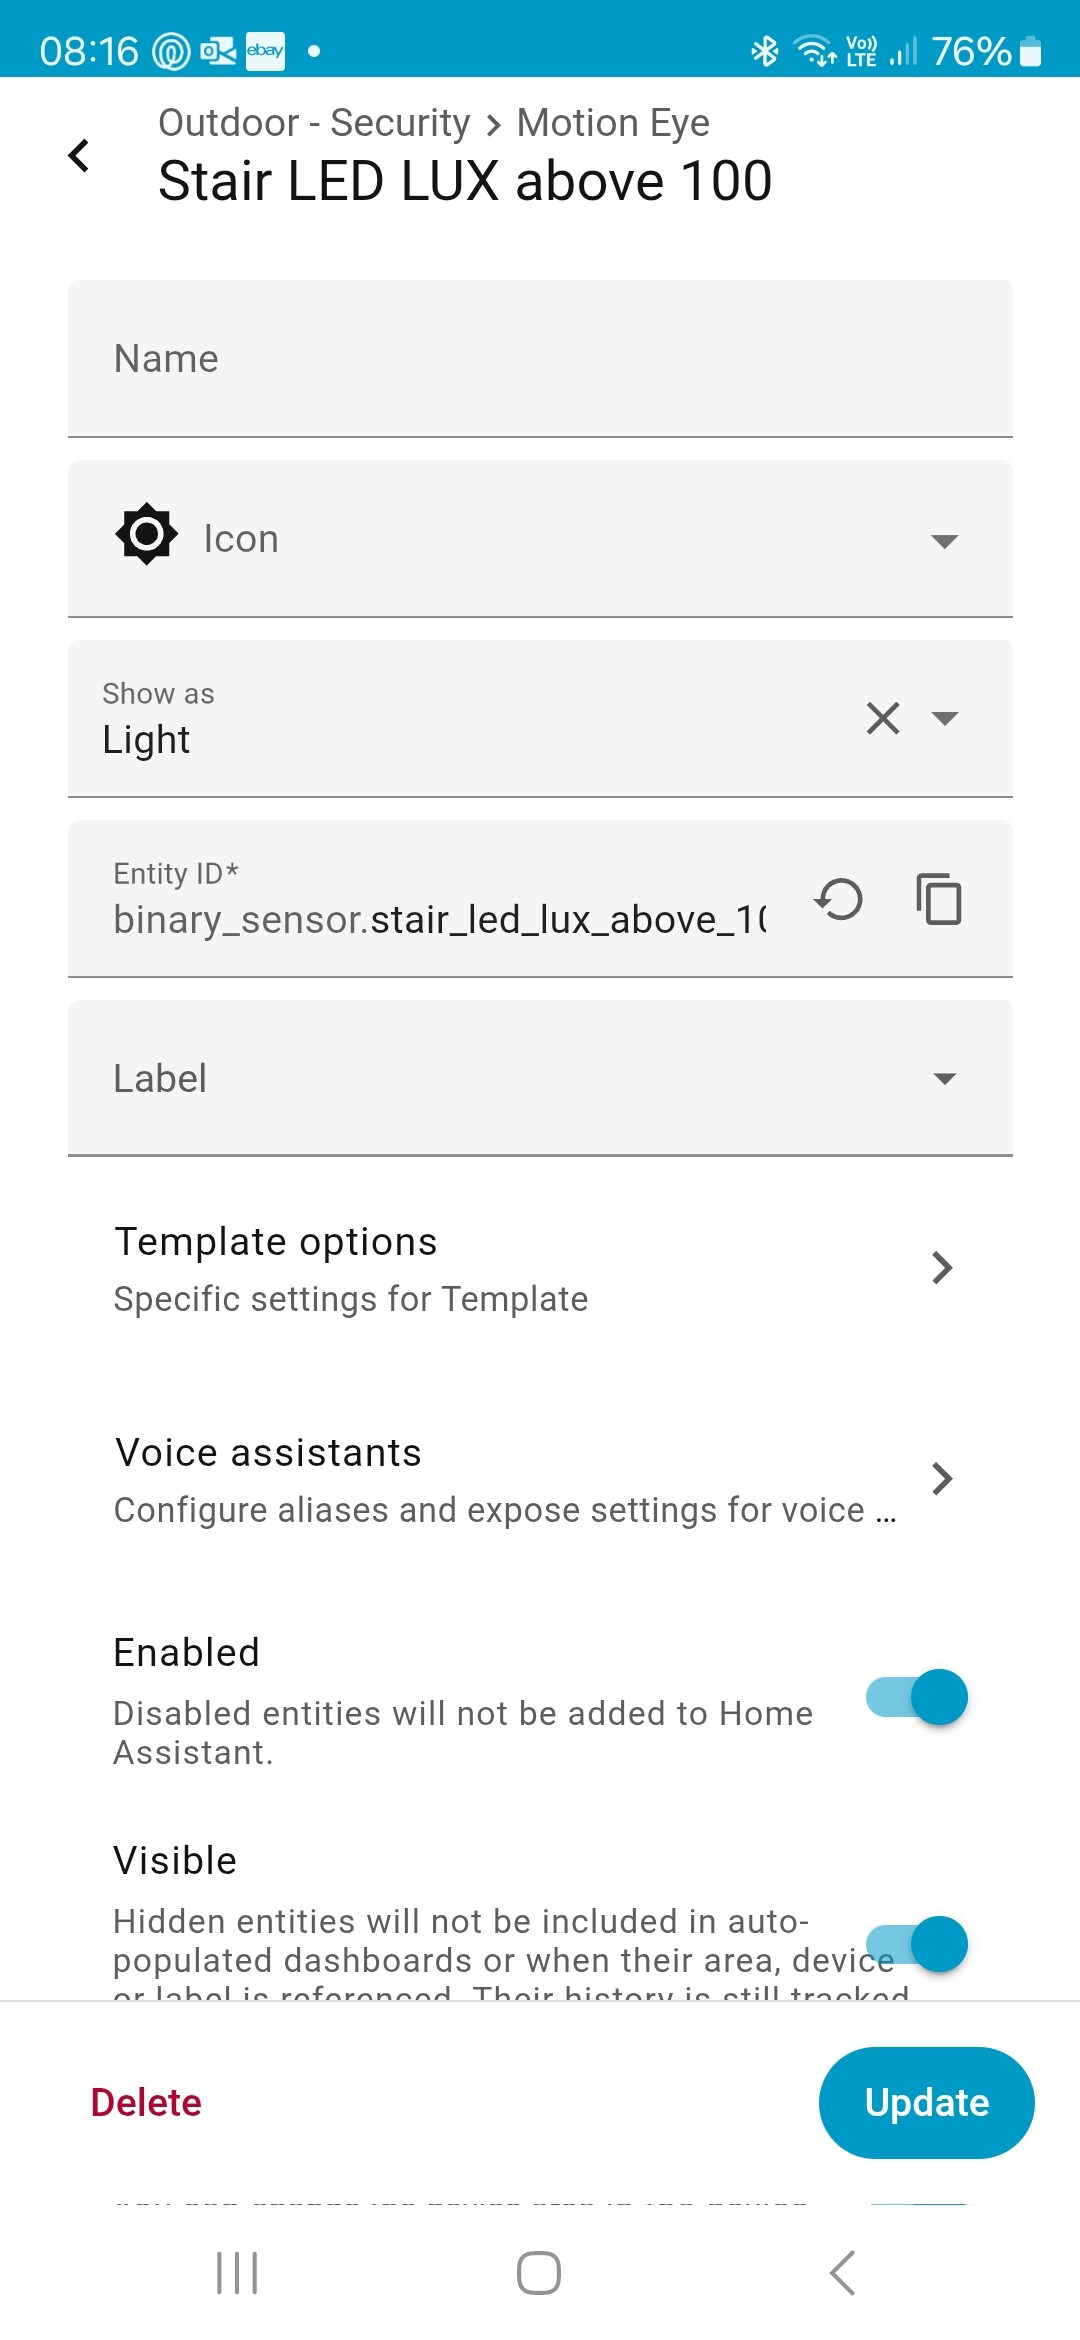Click the brightness sun icon

tap(147, 534)
